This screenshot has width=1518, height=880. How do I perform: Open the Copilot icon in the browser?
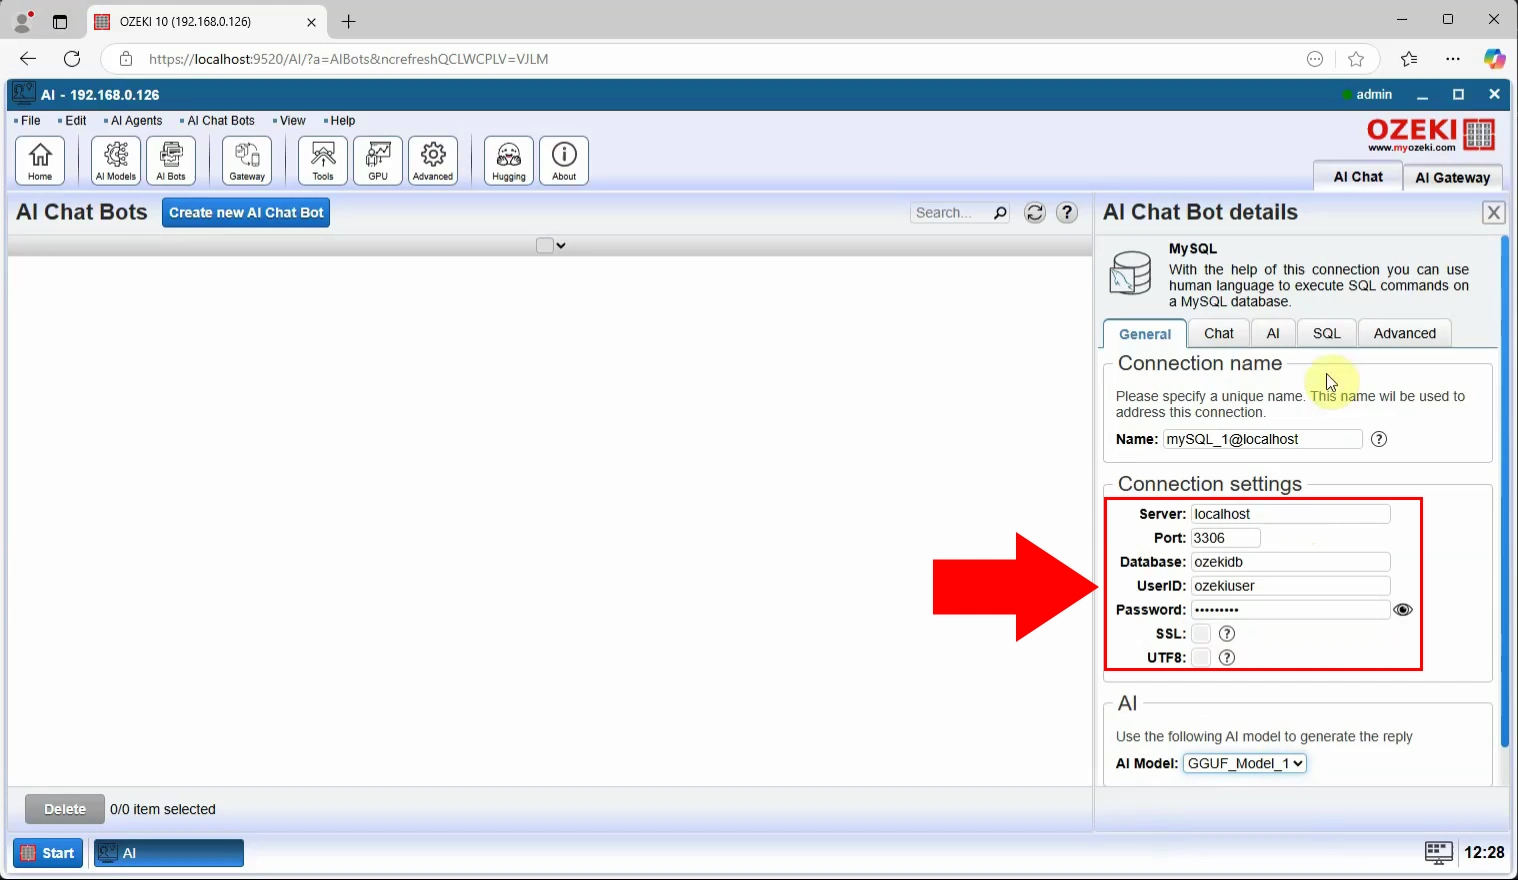[1494, 59]
